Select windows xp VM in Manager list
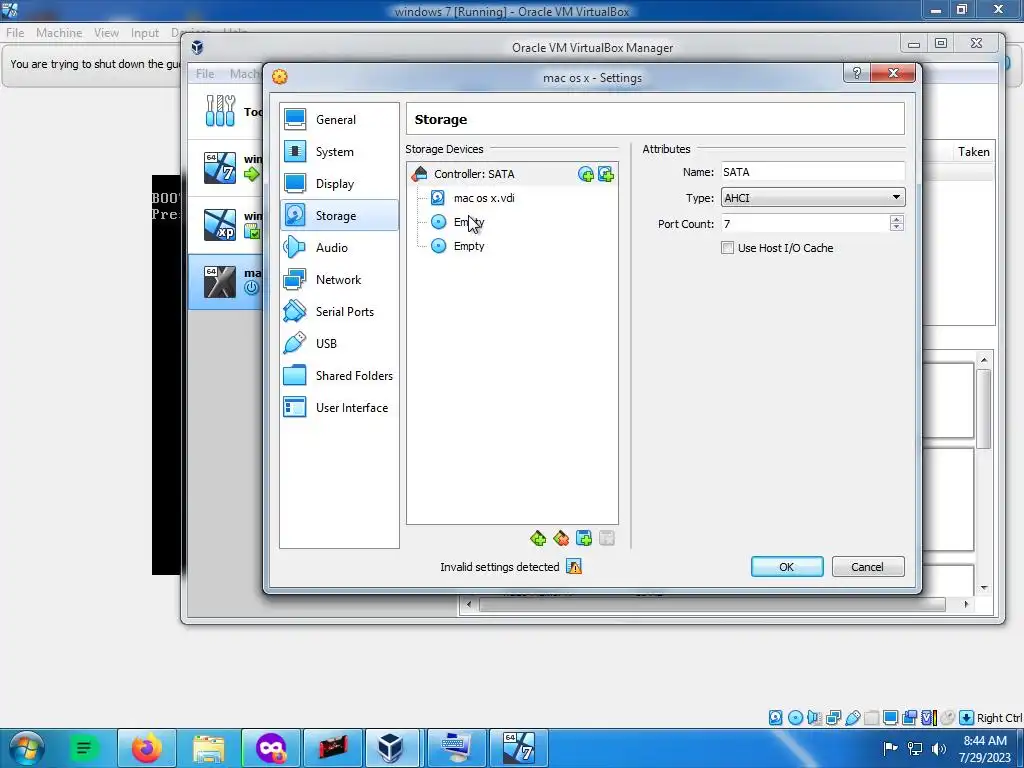Screen dimensions: 1024x768 [225, 225]
